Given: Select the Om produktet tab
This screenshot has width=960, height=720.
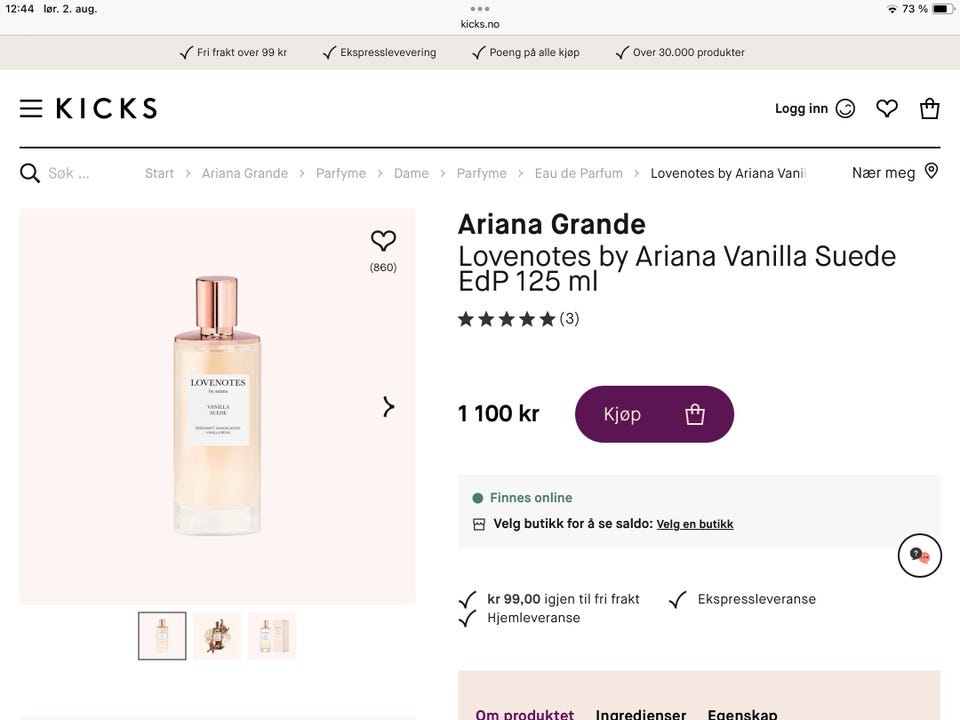Looking at the screenshot, I should [x=525, y=714].
